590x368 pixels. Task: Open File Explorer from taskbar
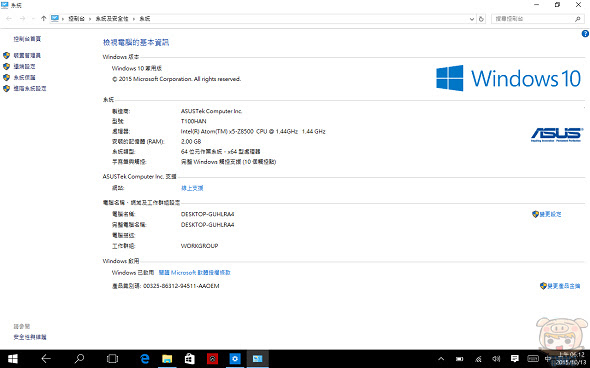click(x=167, y=359)
